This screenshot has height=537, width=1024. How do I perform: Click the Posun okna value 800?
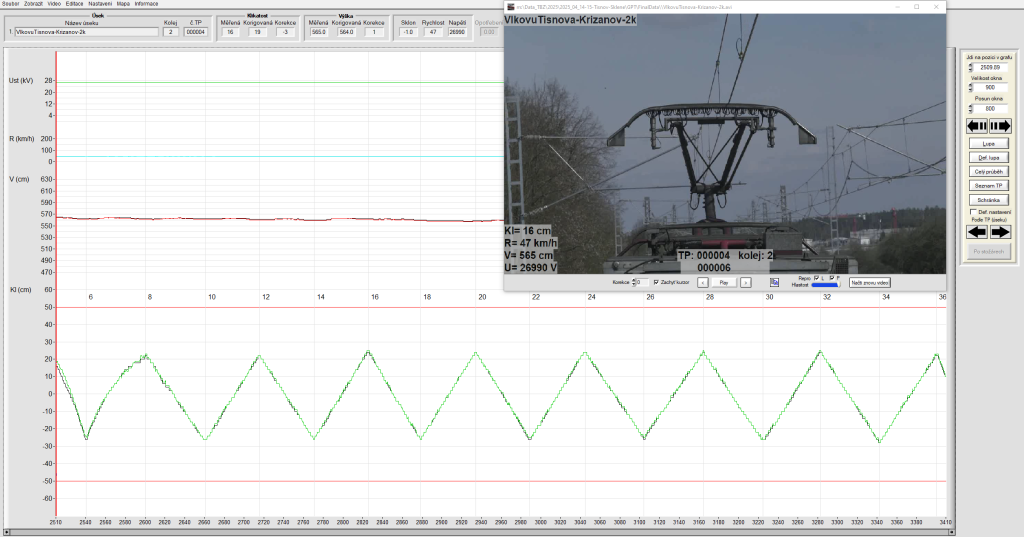click(991, 108)
